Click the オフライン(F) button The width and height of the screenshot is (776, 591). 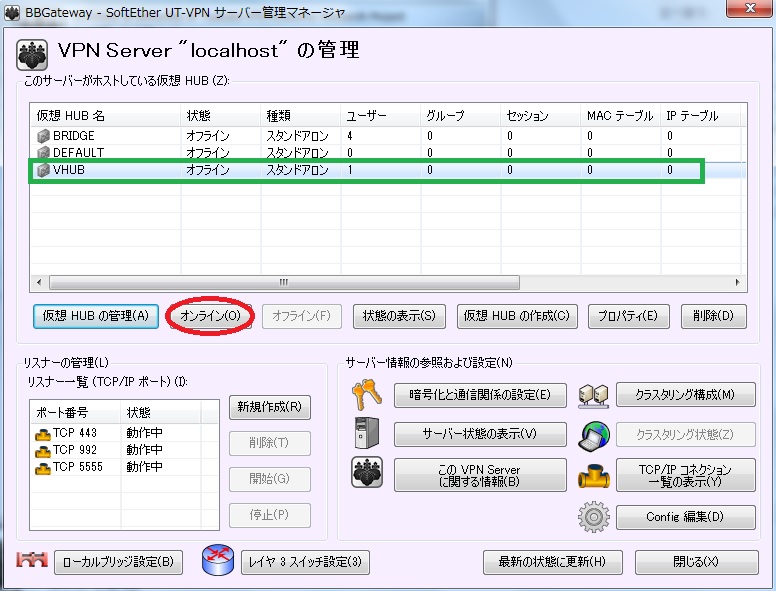tap(301, 316)
